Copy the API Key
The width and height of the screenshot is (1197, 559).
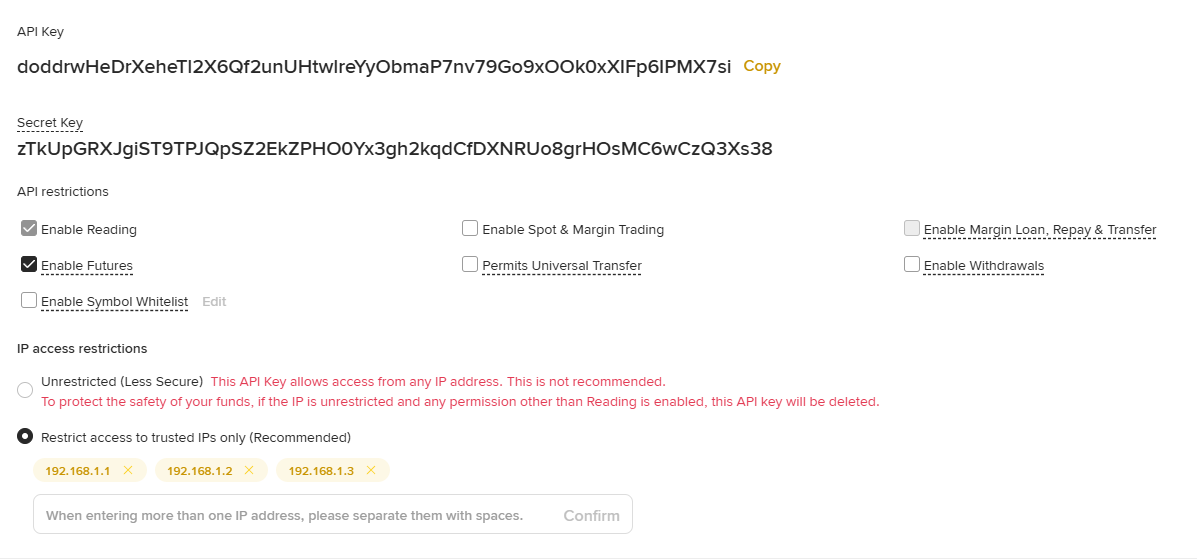(761, 66)
